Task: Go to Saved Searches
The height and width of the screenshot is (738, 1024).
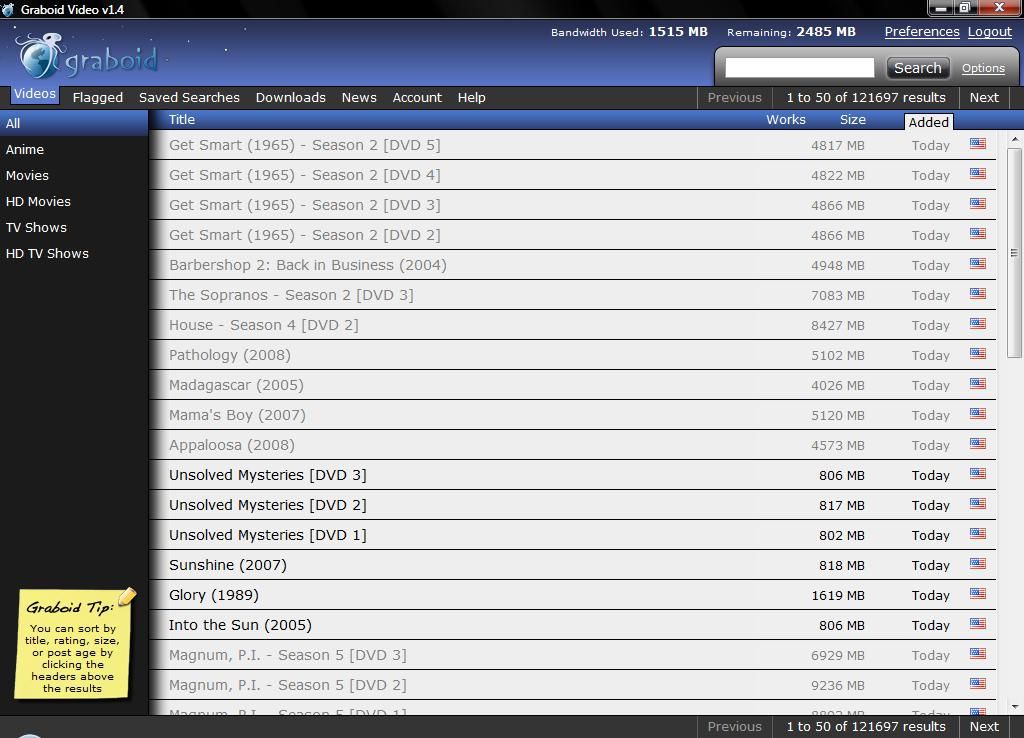Action: click(189, 97)
